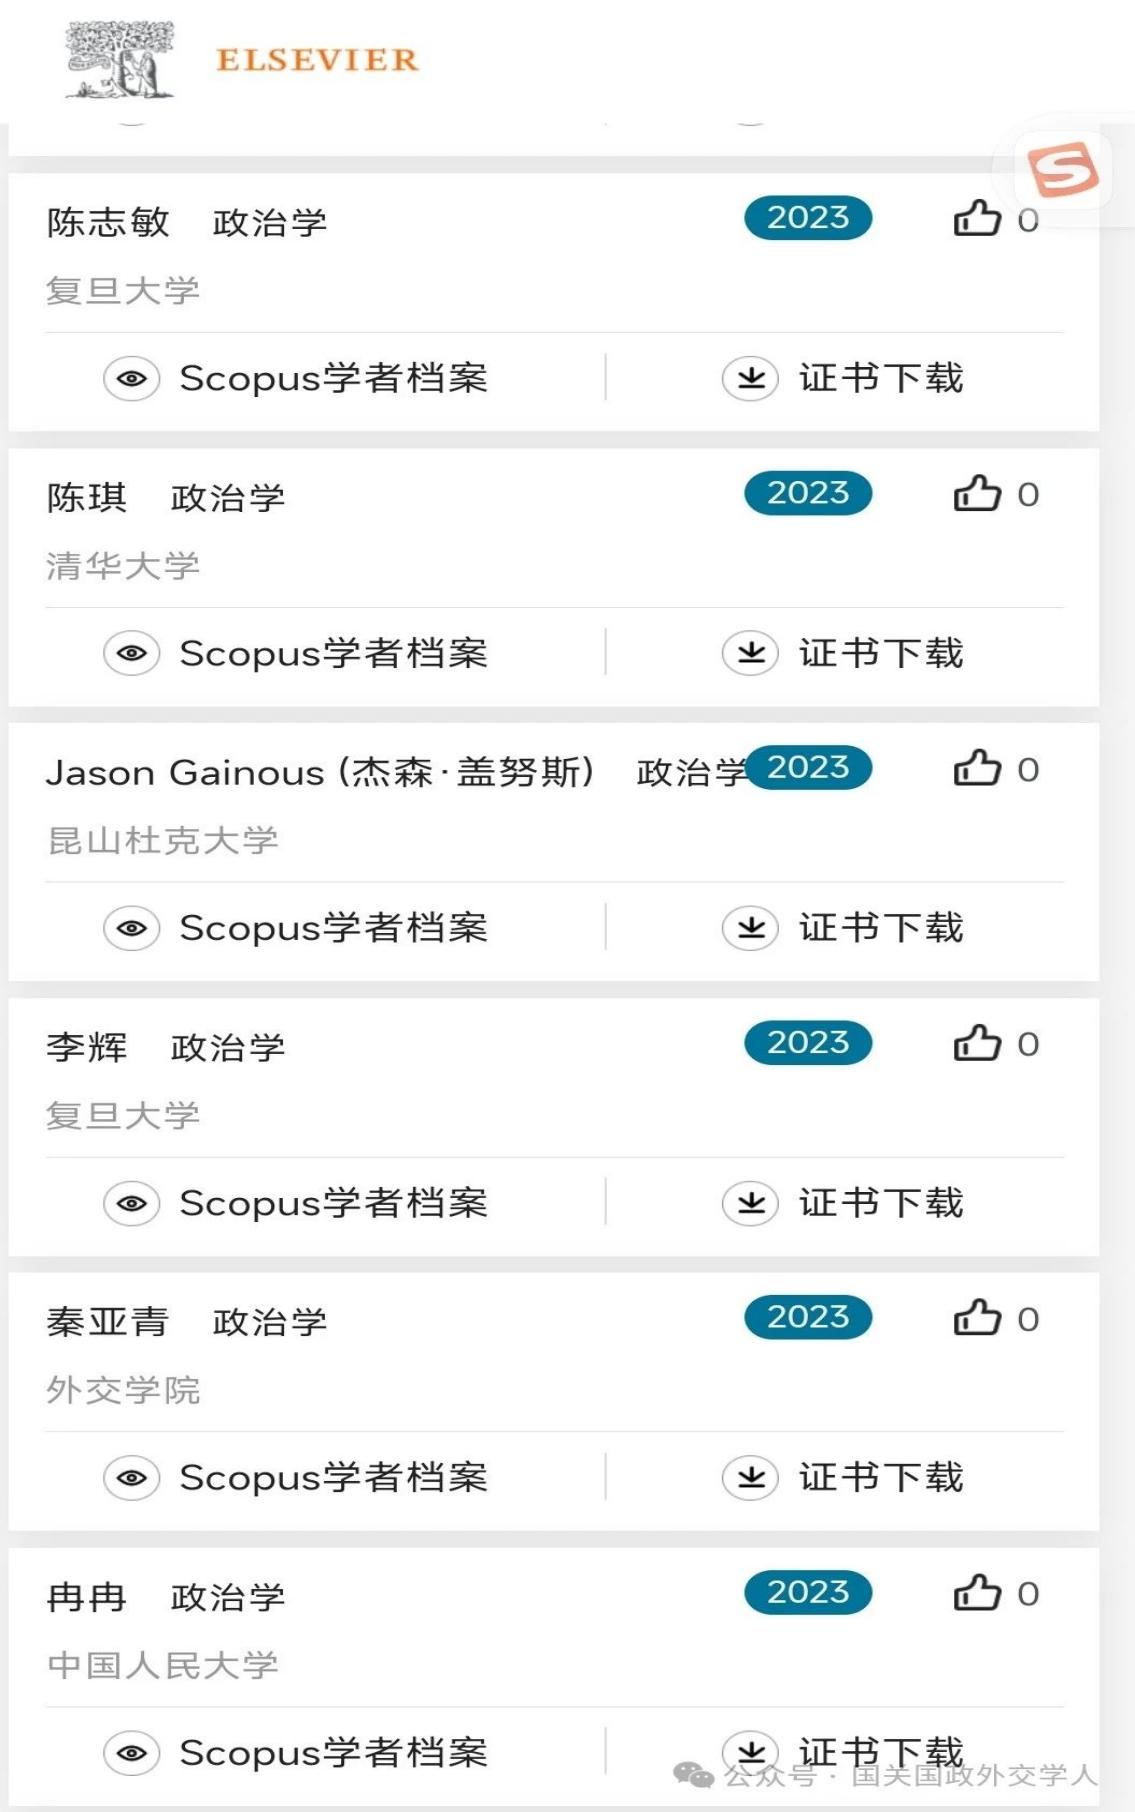This screenshot has width=1135, height=1812.
Task: Click eye icon for 陈志敏's Scopus profile
Action: point(132,379)
